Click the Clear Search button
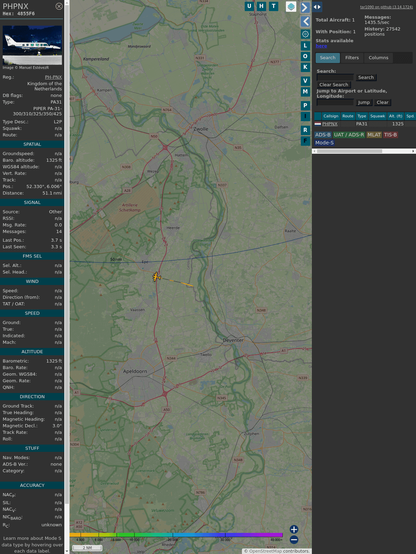This screenshot has width=416, height=554. [334, 85]
